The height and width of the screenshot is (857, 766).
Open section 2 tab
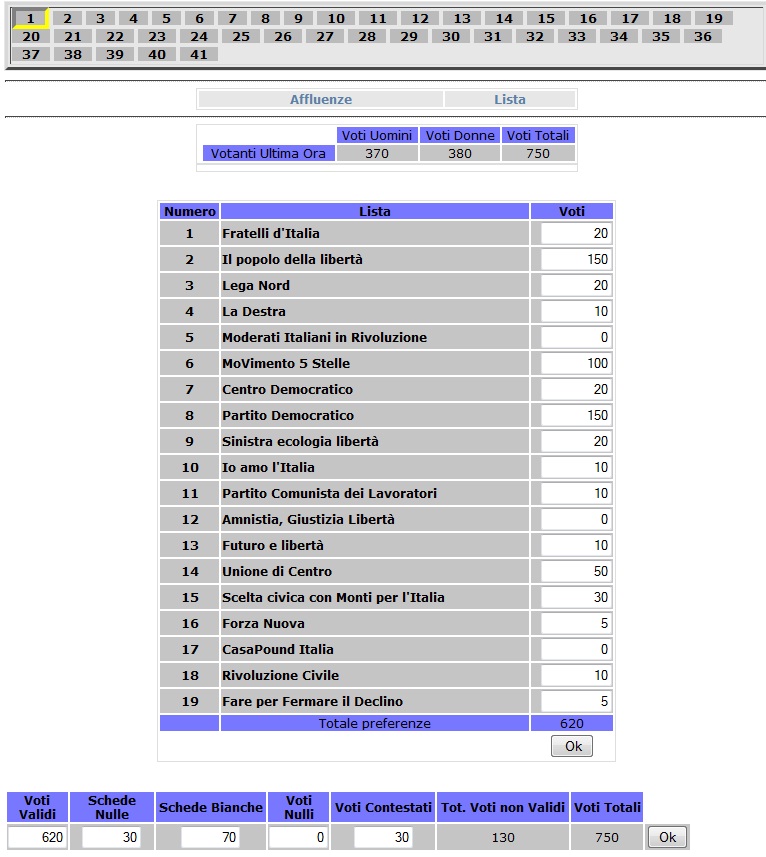click(67, 19)
